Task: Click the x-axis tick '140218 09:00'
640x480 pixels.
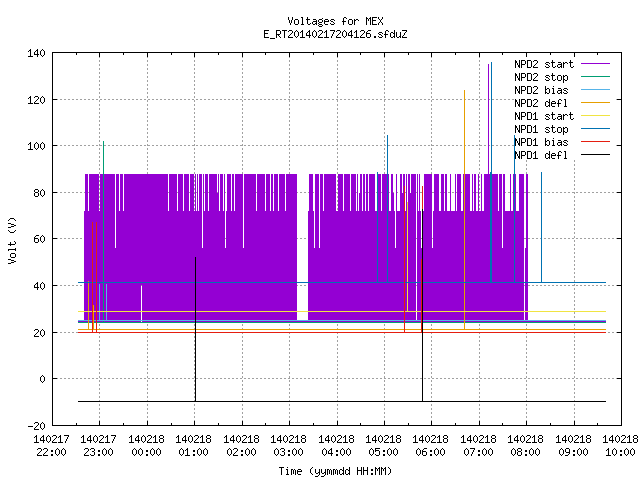Action: pyautogui.click(x=573, y=446)
